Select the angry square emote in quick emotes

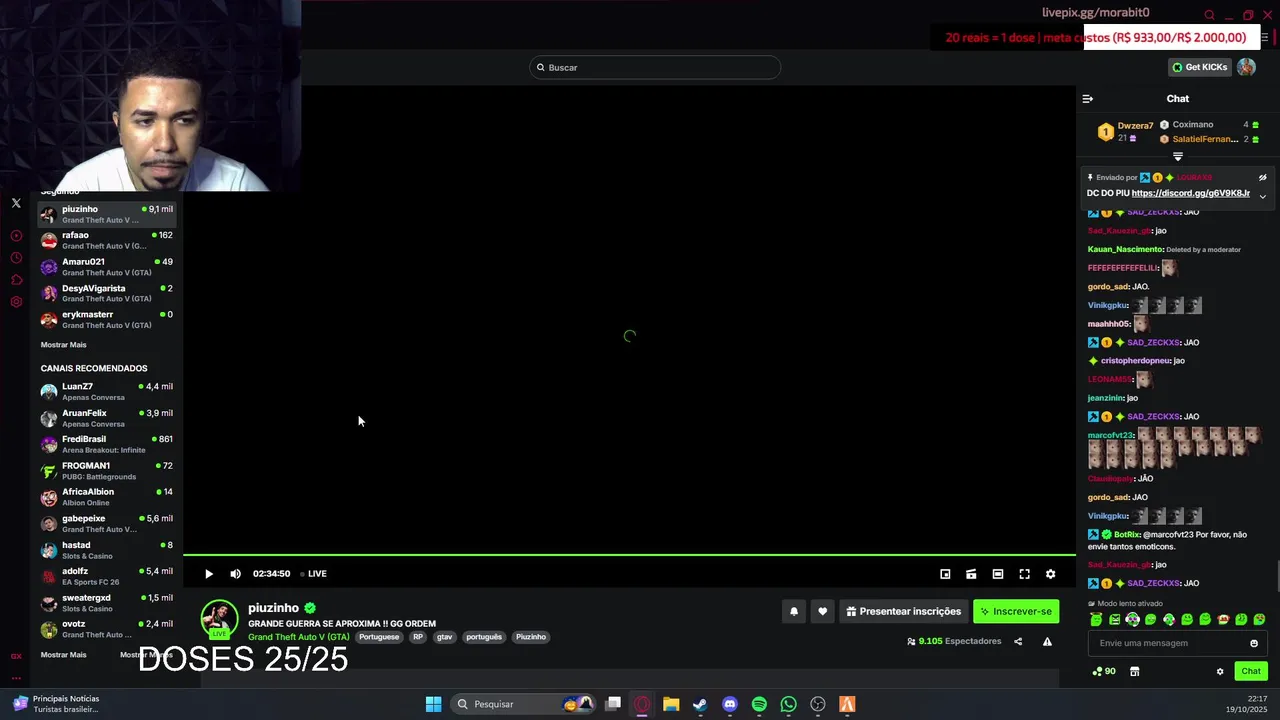tap(1115, 620)
